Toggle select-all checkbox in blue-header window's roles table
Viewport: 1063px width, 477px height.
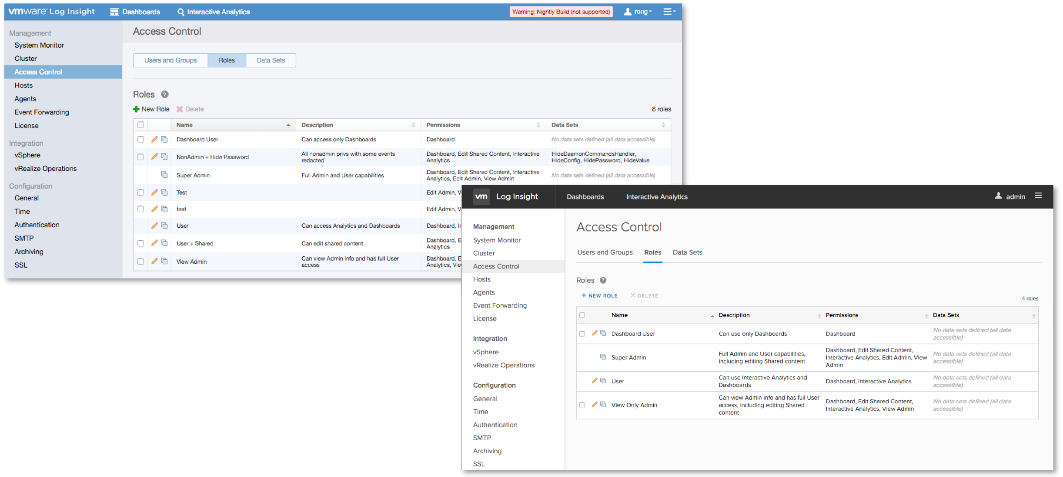pos(141,125)
